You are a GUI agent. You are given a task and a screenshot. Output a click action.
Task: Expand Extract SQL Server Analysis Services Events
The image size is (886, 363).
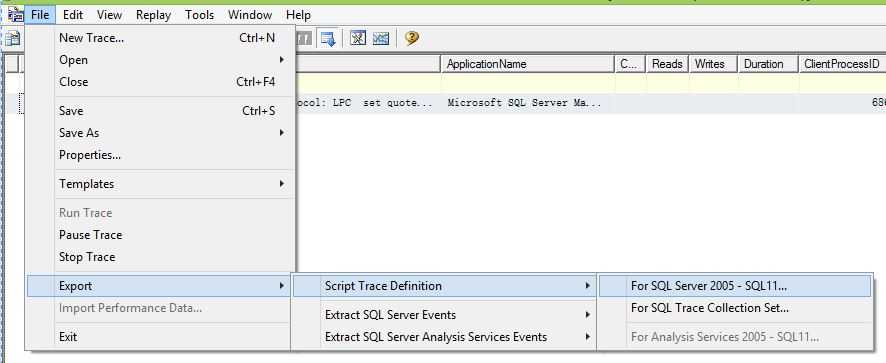click(x=445, y=336)
